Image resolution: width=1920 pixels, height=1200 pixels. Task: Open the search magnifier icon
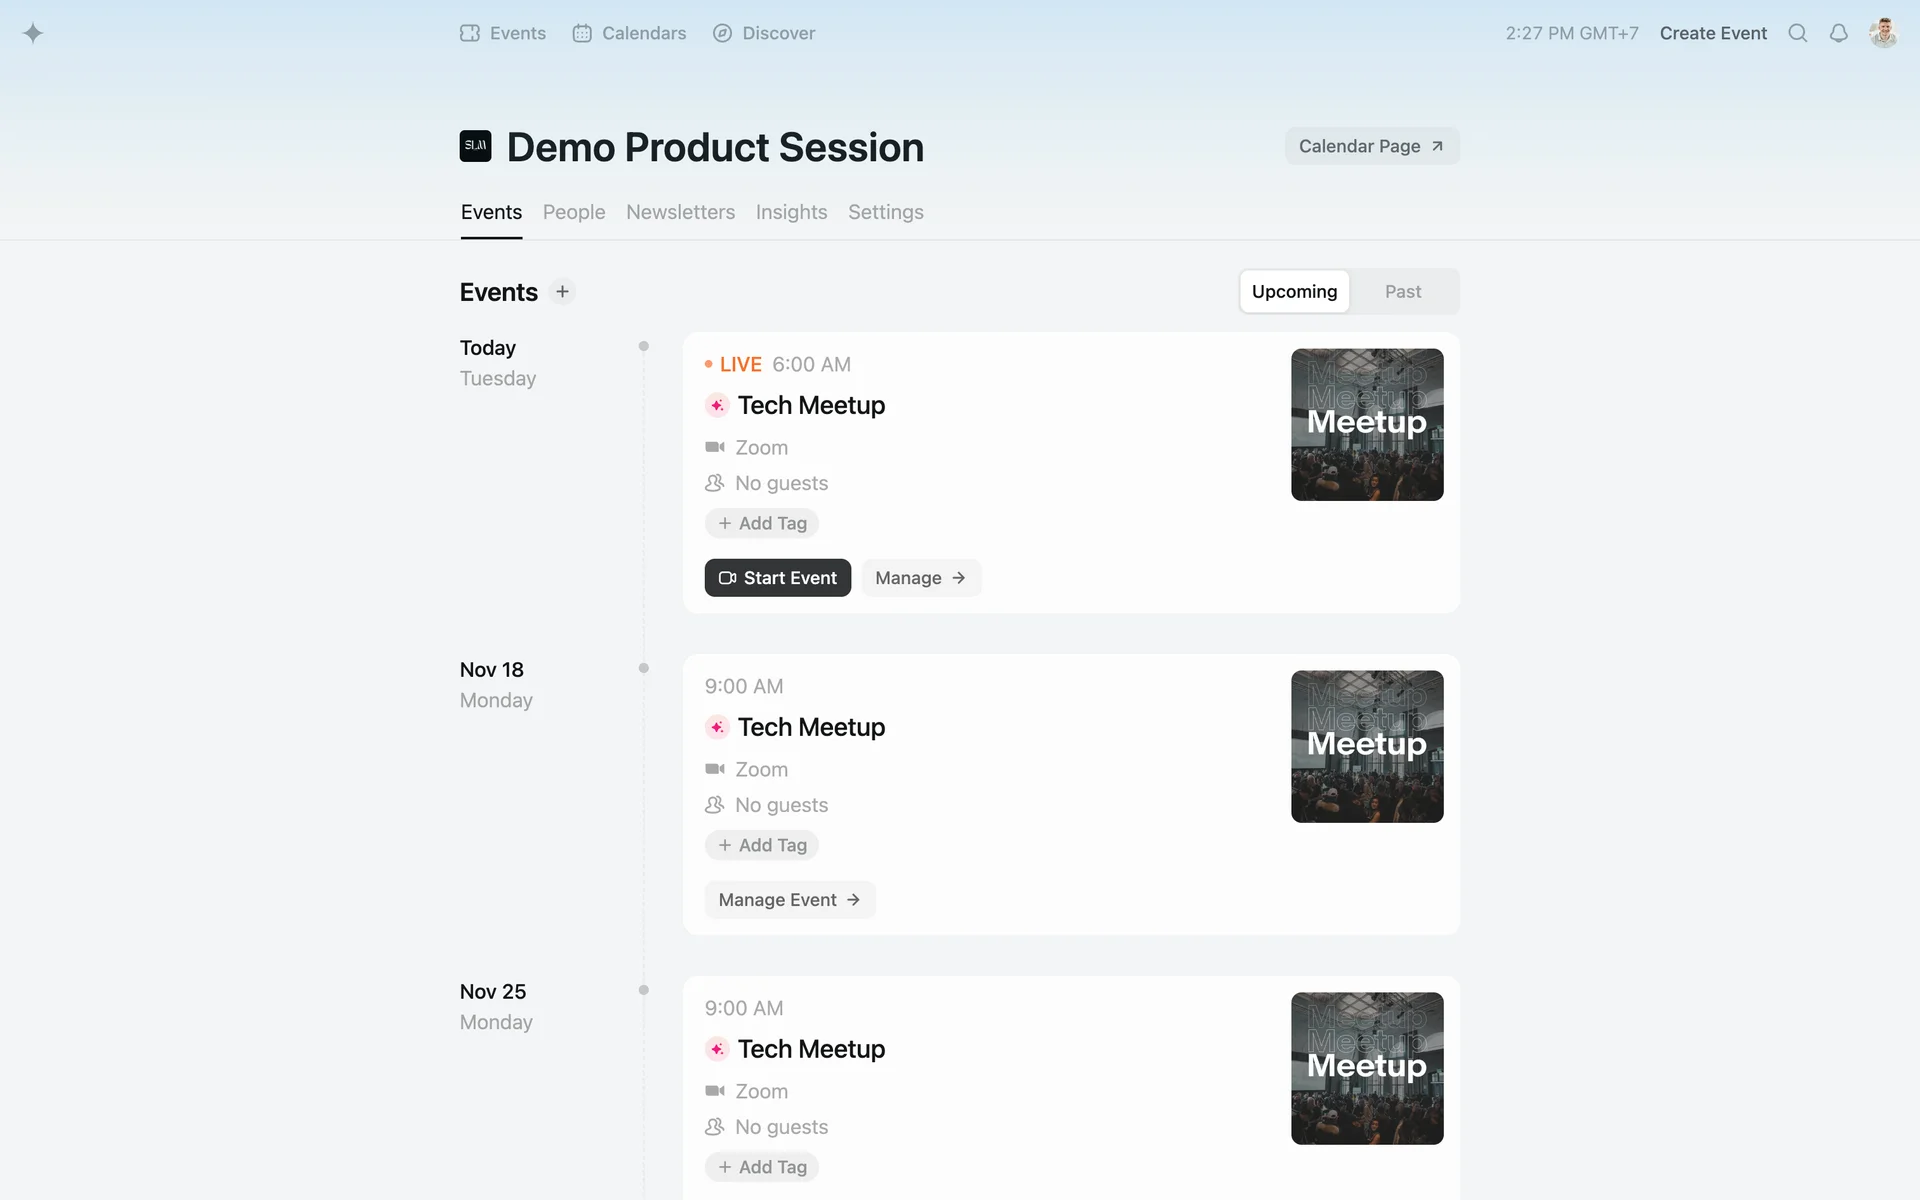coord(1797,33)
